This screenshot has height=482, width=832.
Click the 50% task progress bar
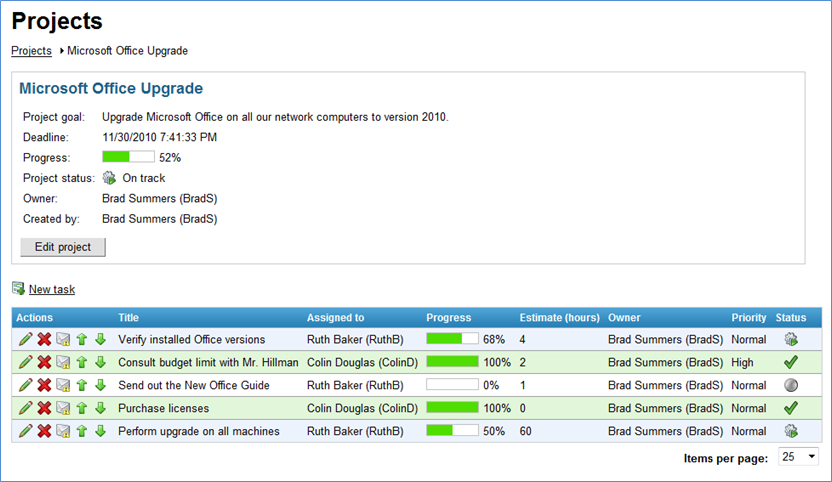[452, 431]
